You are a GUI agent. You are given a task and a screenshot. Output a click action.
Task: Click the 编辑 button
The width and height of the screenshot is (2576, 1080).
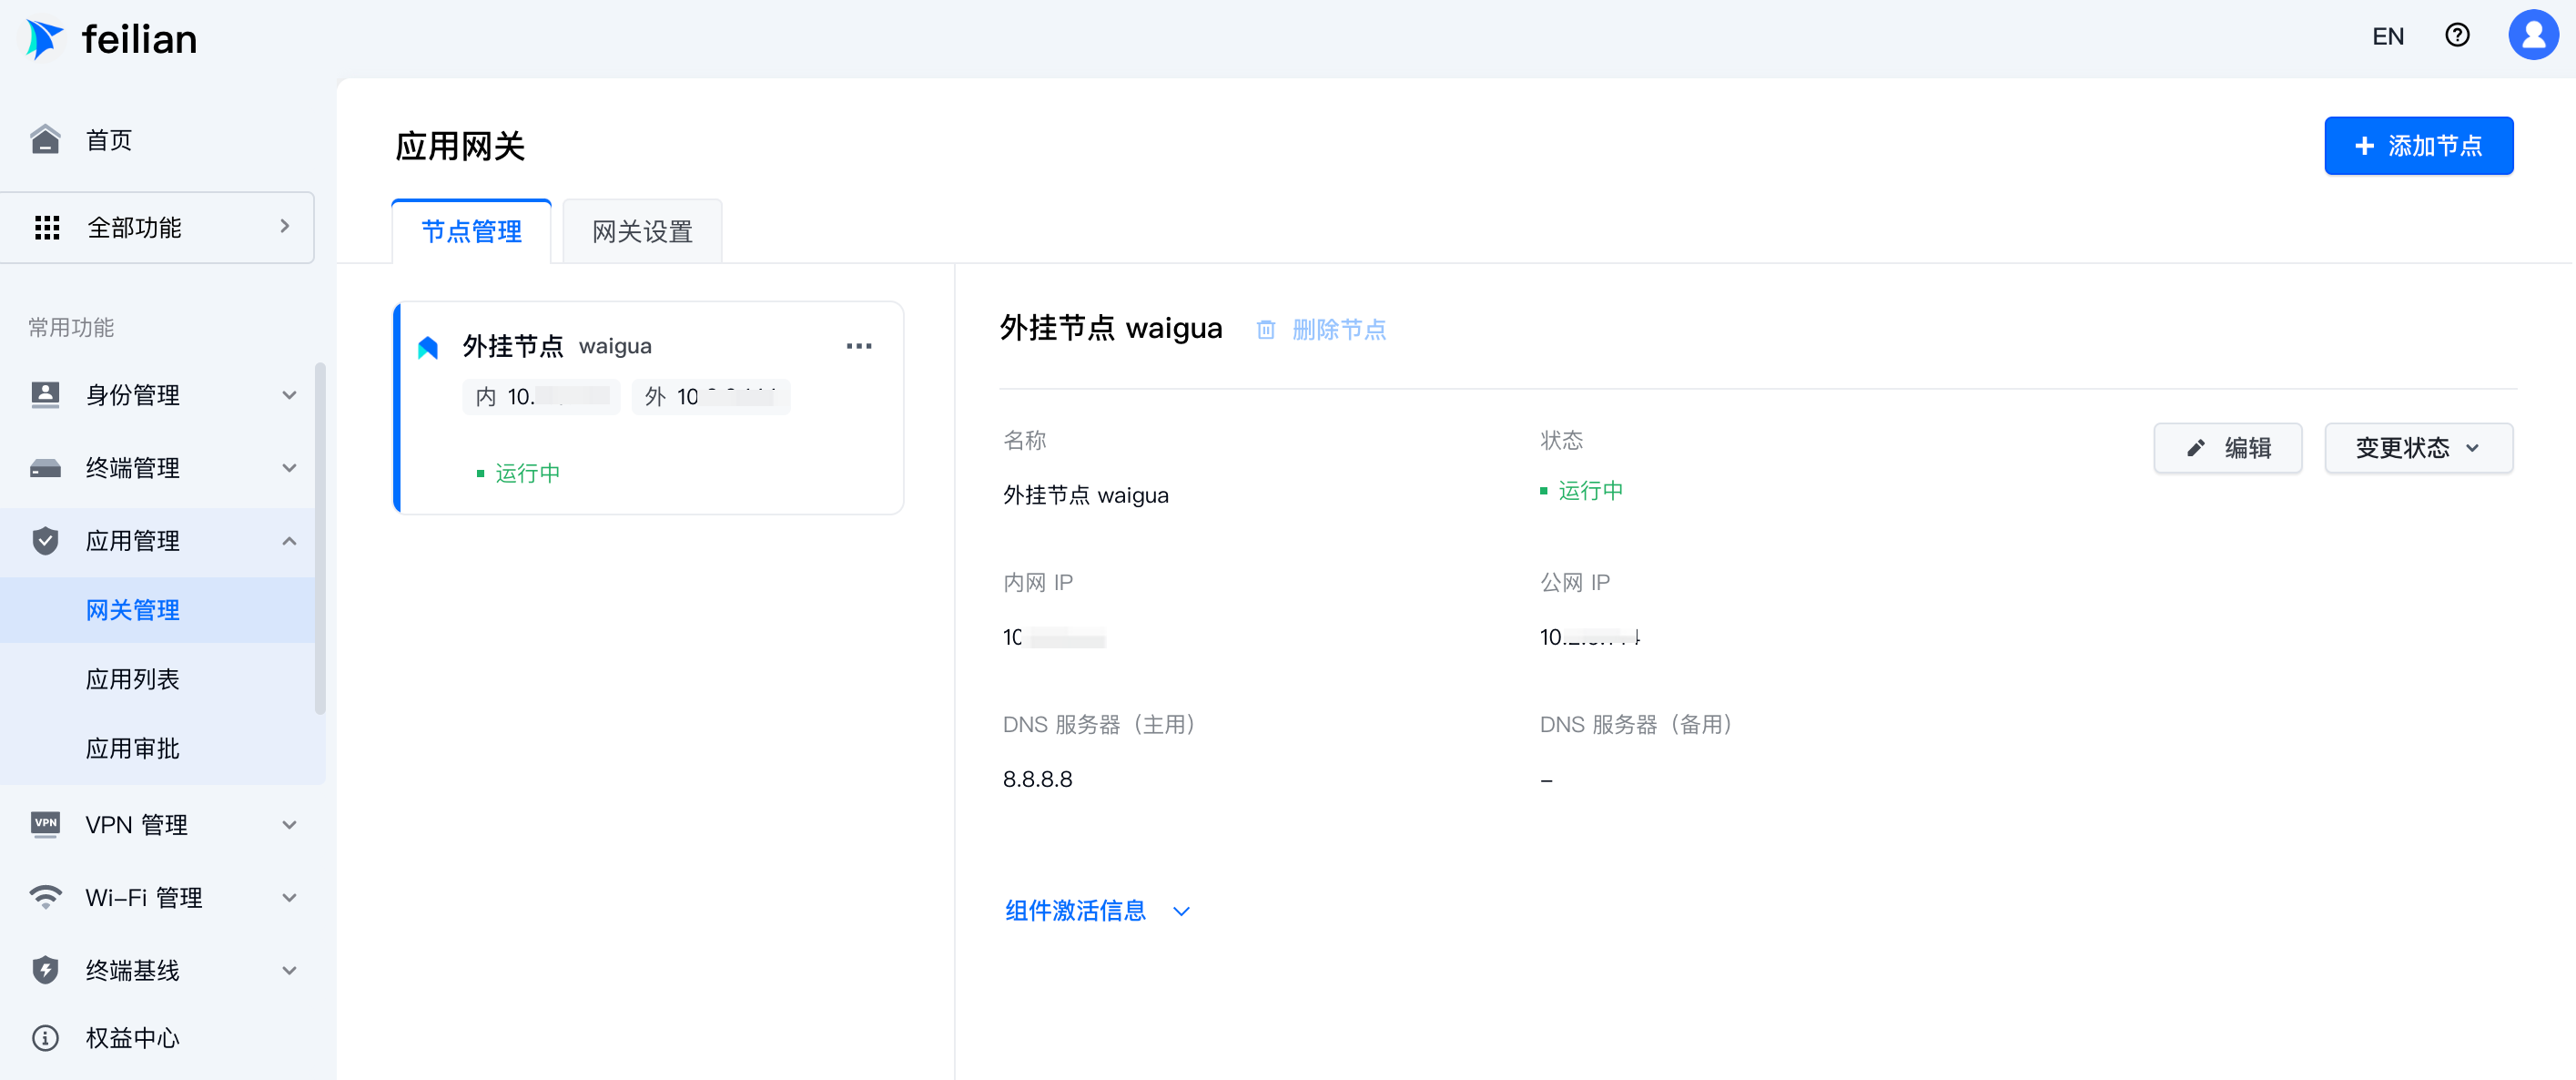pyautogui.click(x=2227, y=448)
